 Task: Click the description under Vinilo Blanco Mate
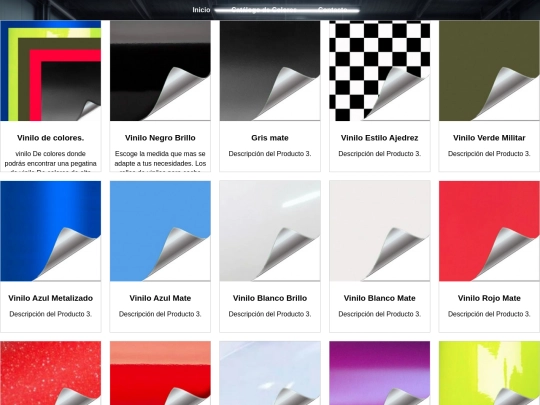(380, 314)
